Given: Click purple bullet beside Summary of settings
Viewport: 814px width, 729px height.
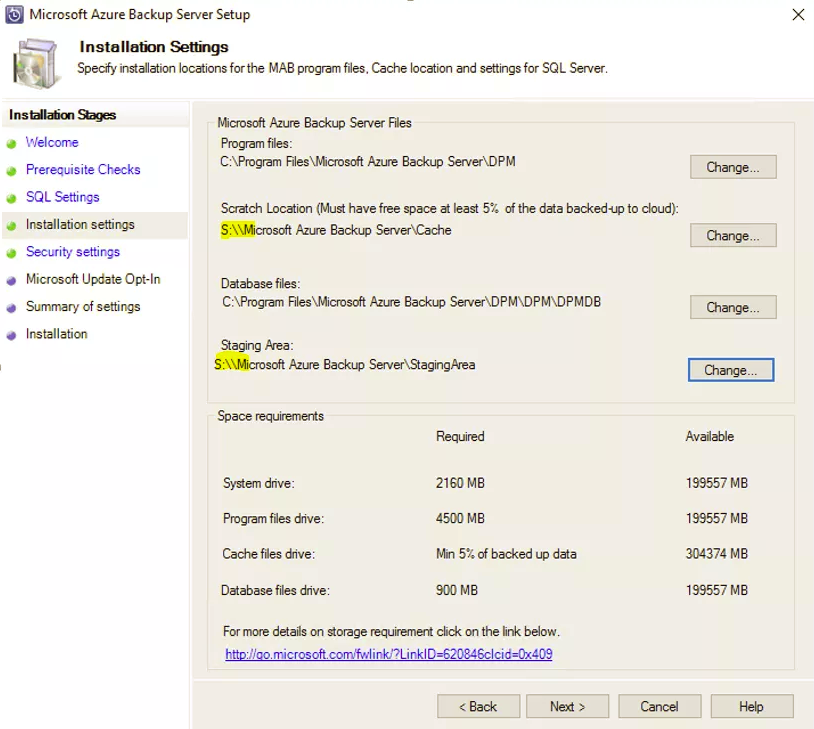Looking at the screenshot, I should tap(11, 308).
